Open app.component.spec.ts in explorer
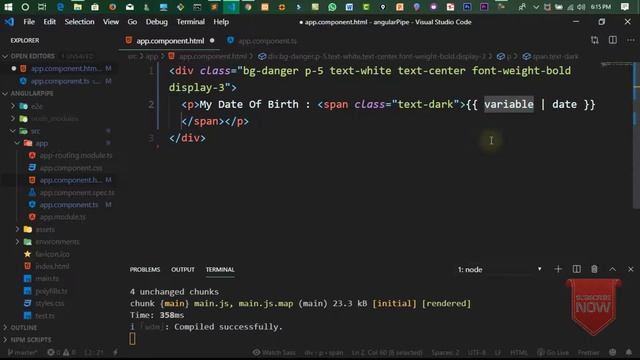This screenshot has width=640, height=360. [x=77, y=192]
